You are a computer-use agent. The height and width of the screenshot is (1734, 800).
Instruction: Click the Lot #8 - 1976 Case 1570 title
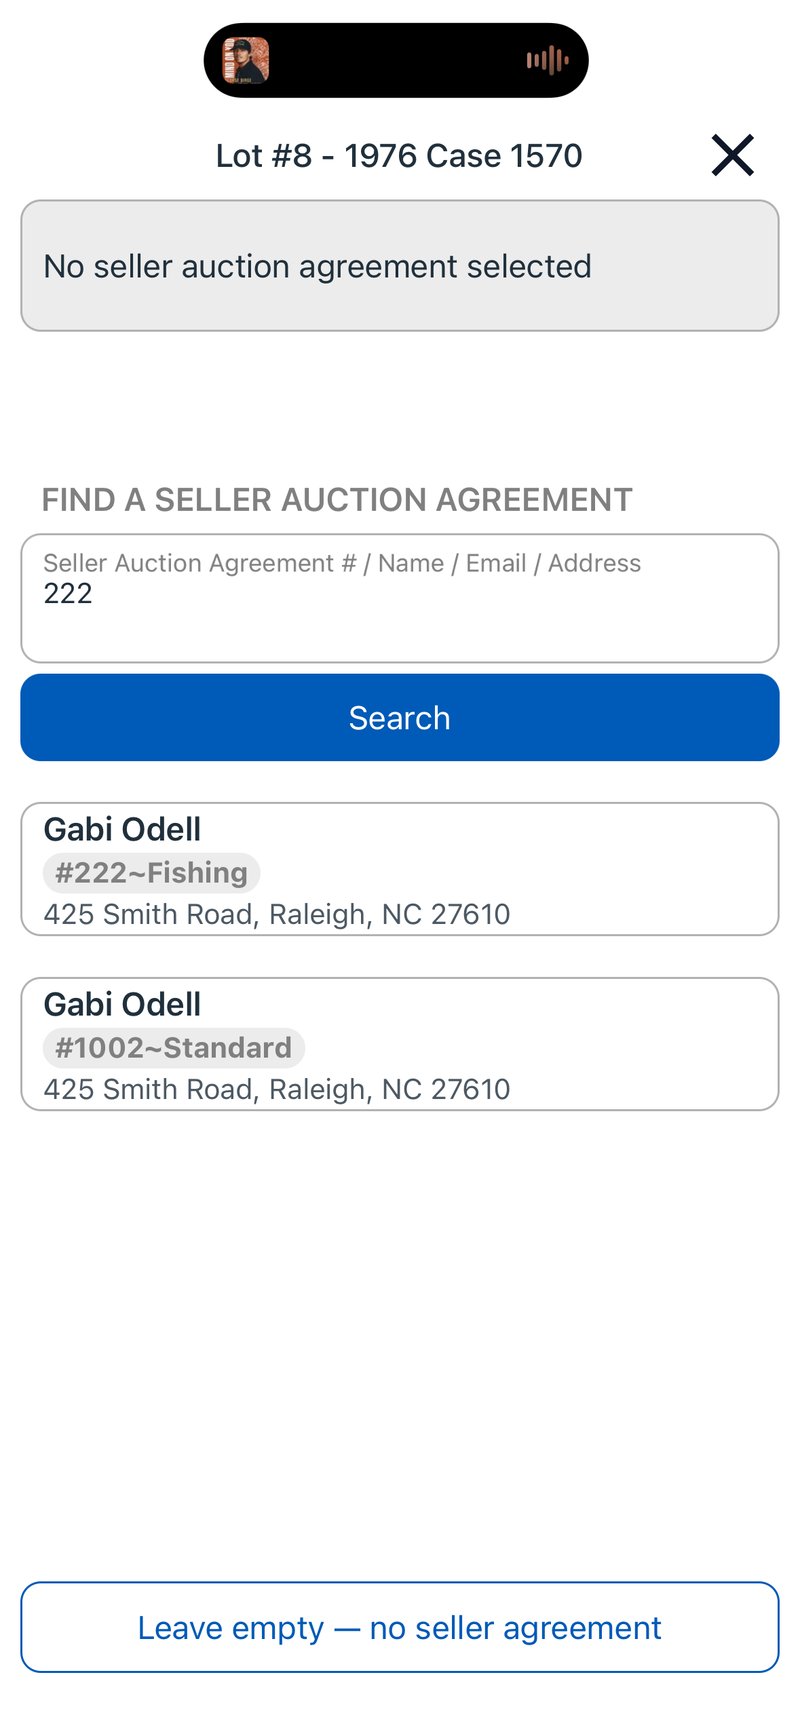tap(399, 155)
